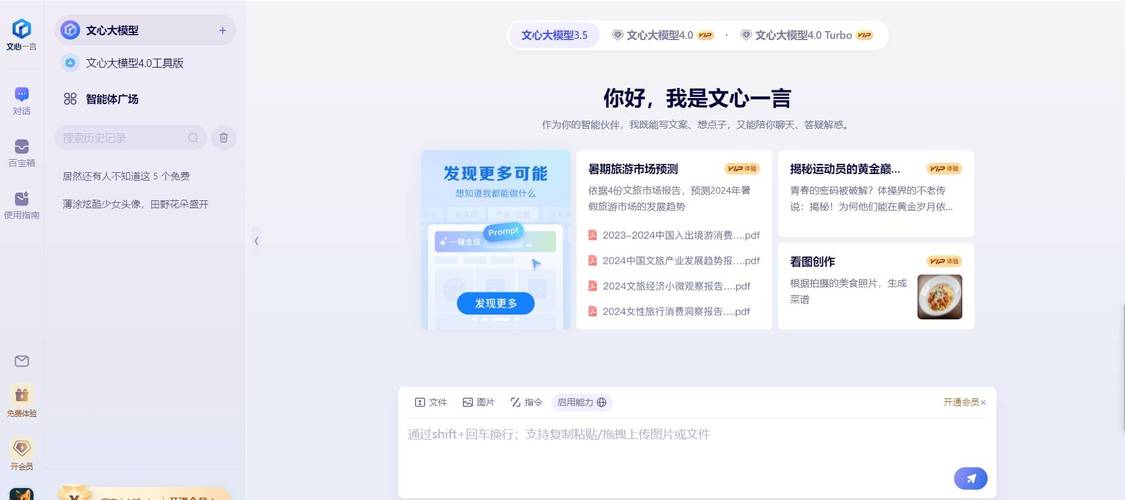Open 智能体广场 agent plaza

pos(111,99)
